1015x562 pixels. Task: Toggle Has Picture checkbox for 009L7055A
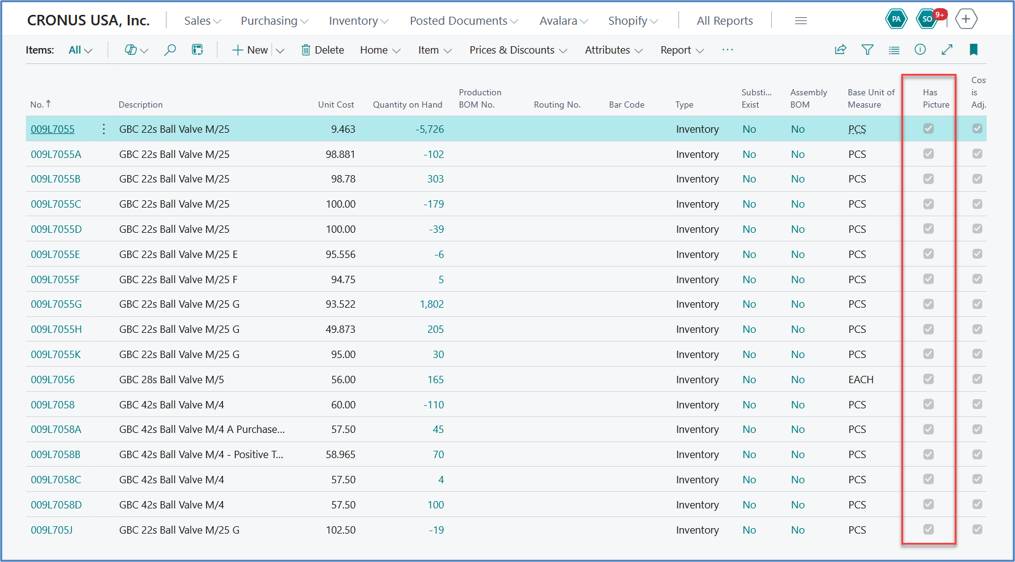tap(928, 154)
